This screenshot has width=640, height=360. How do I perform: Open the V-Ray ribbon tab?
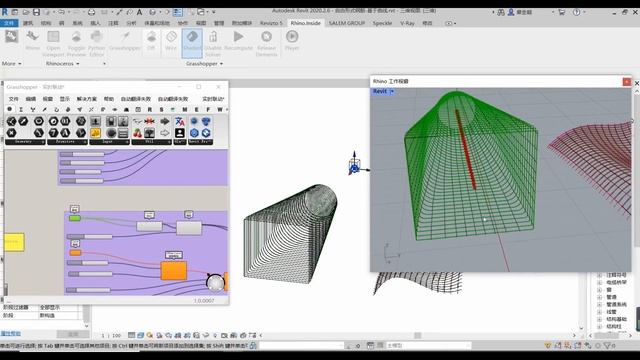point(407,23)
